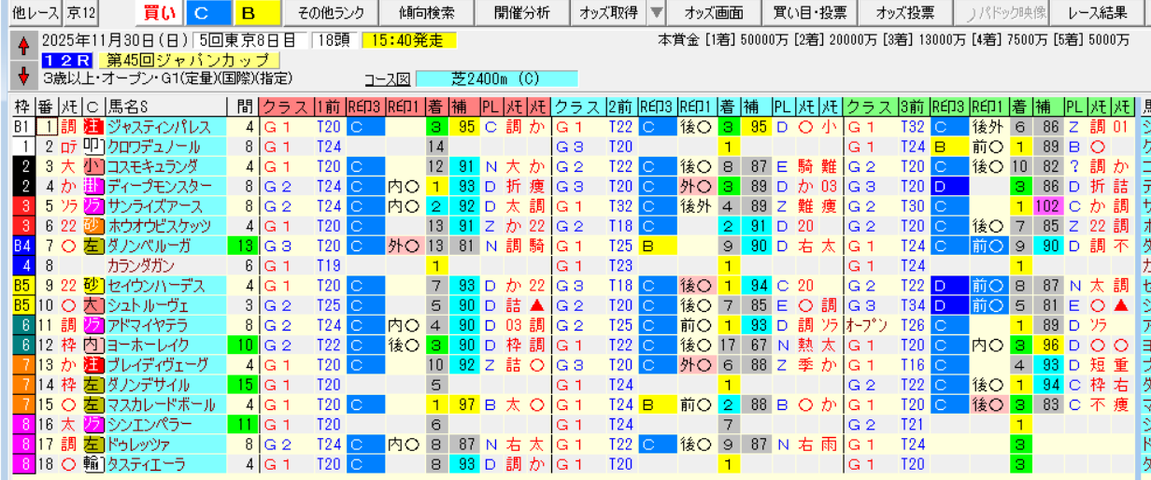Toggle the yellow B rank button
1151x480 pixels.
(x=256, y=12)
